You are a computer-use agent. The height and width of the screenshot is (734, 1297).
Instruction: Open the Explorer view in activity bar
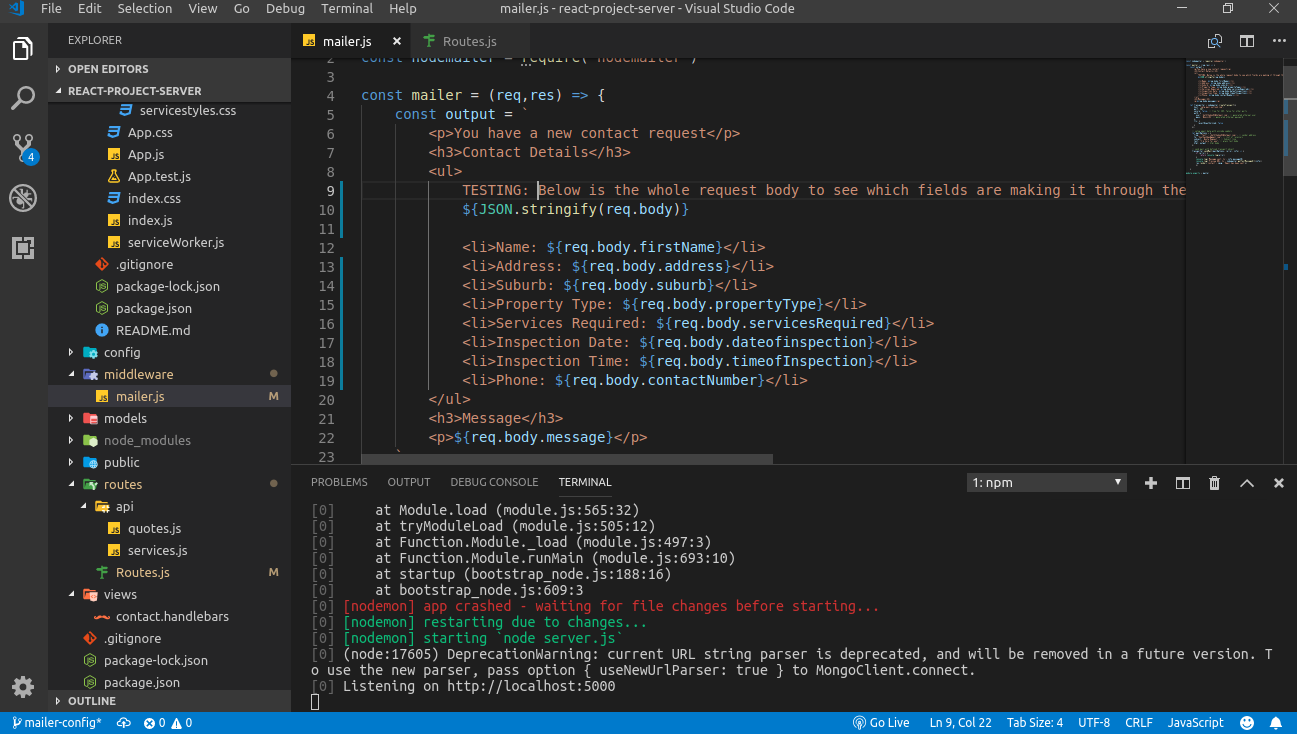(x=23, y=48)
